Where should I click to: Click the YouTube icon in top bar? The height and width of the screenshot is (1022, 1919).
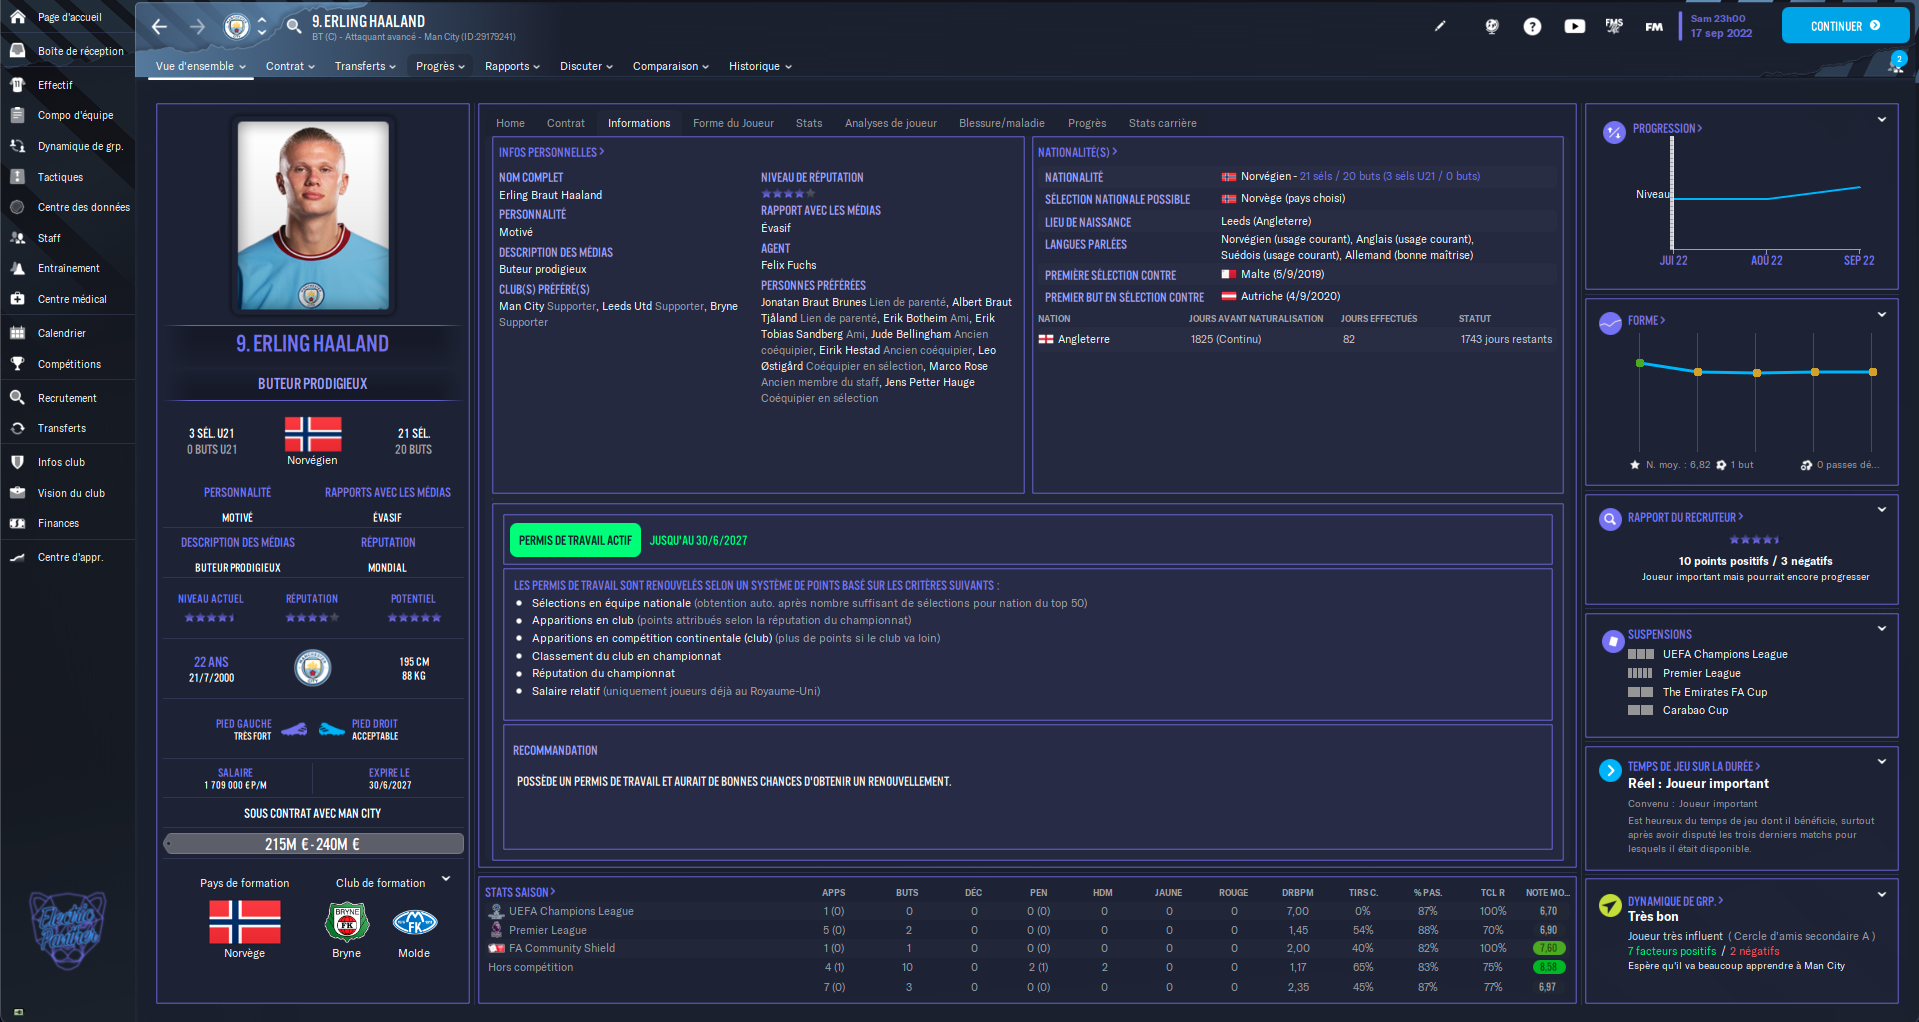click(x=1575, y=26)
